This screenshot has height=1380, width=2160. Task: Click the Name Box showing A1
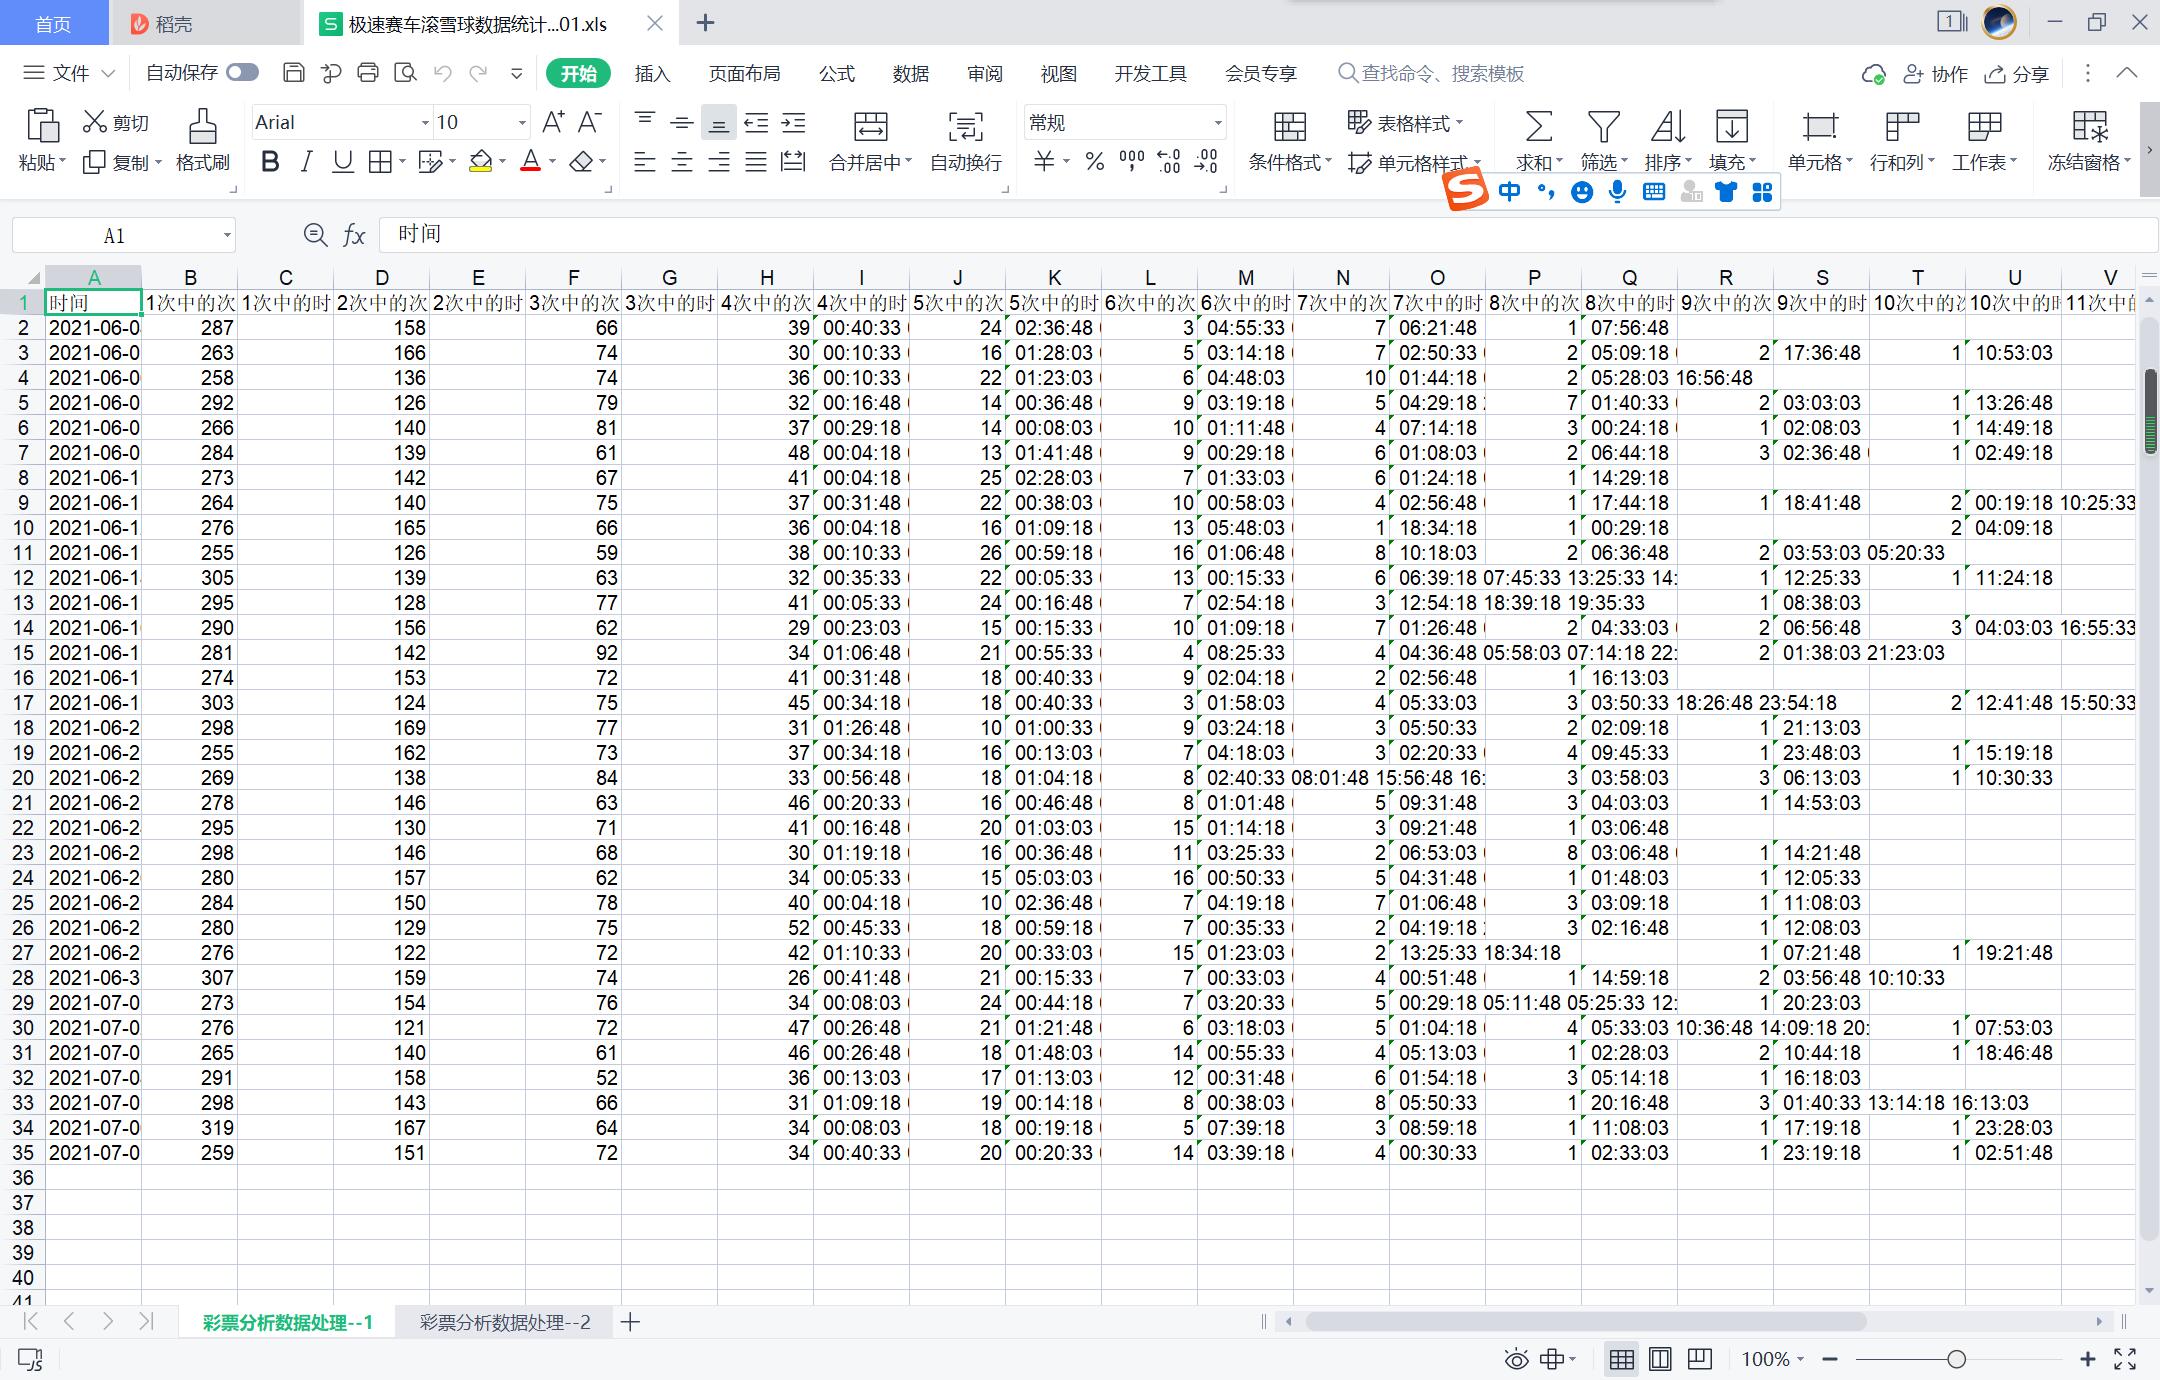tap(115, 236)
